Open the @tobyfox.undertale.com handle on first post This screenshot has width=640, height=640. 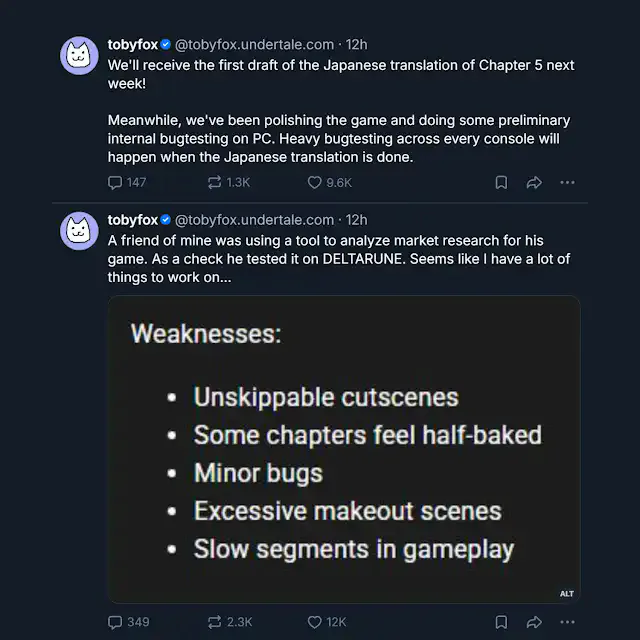[x=254, y=44]
